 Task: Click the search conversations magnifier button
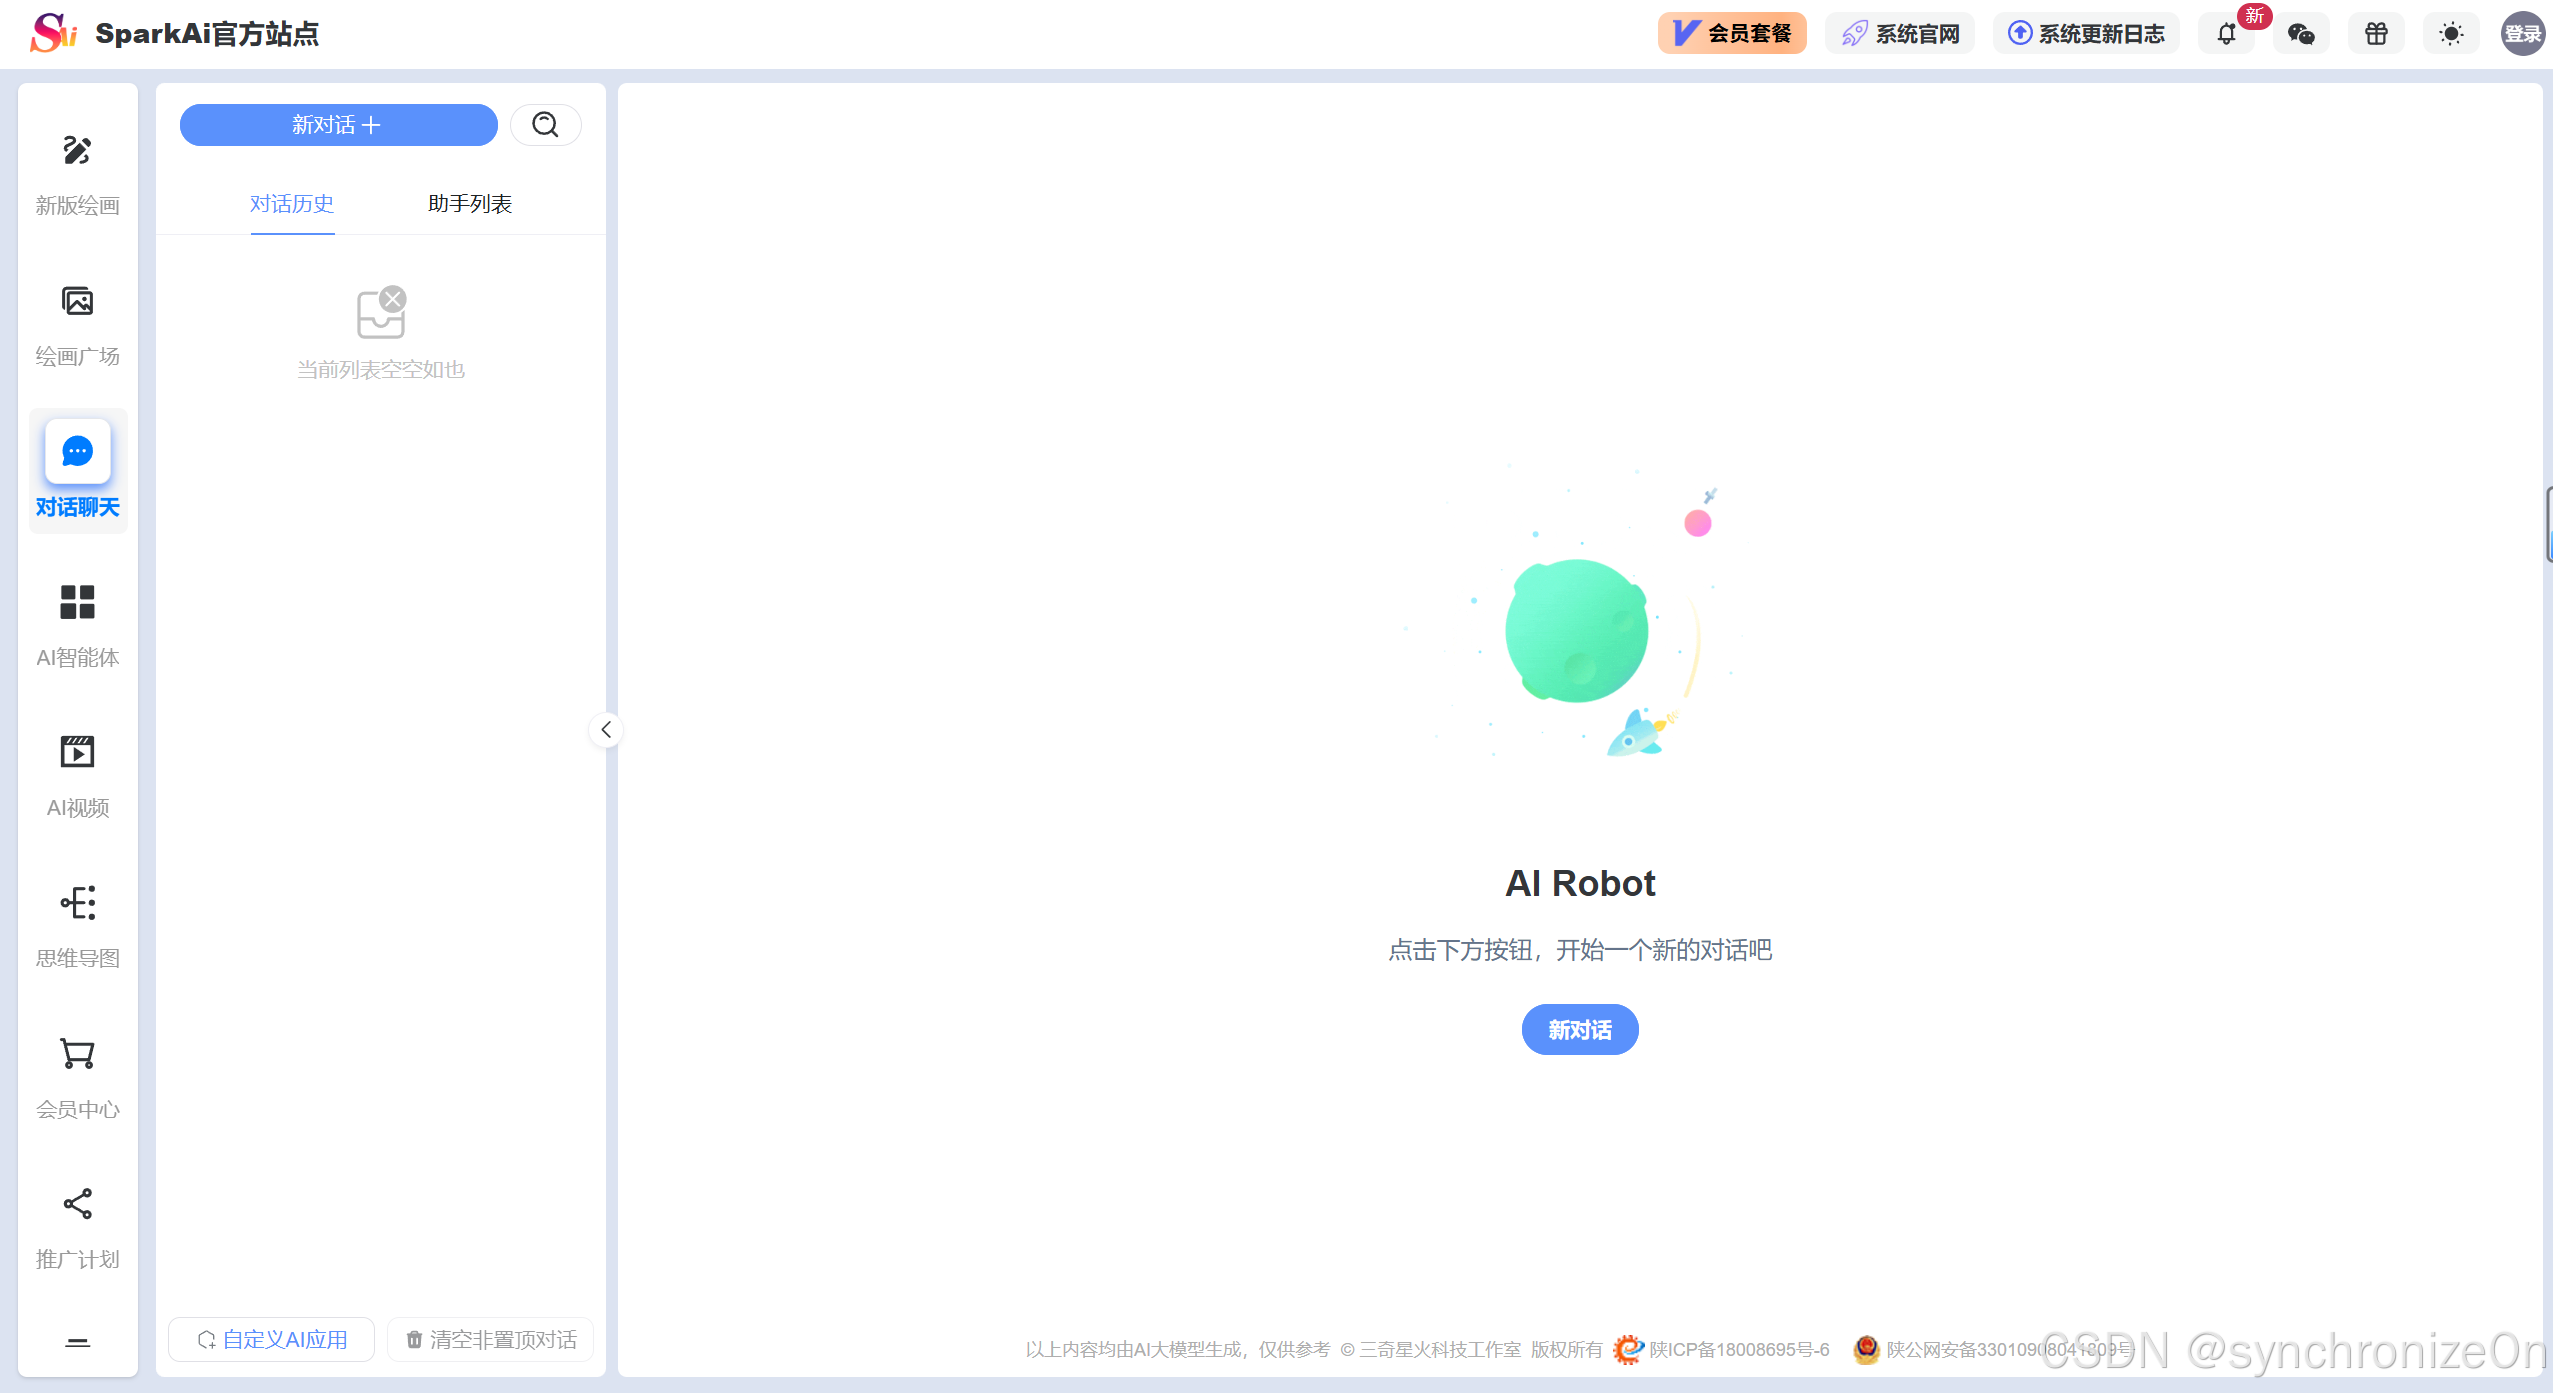pyautogui.click(x=545, y=125)
